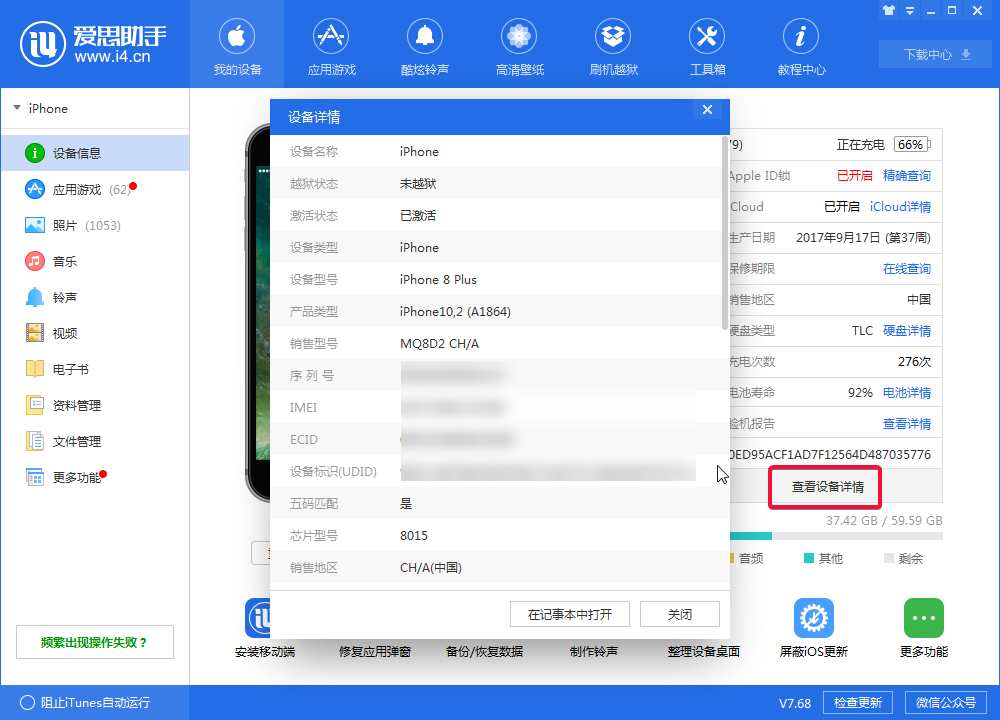Open the 教程中心 tutorial center

[x=801, y=45]
